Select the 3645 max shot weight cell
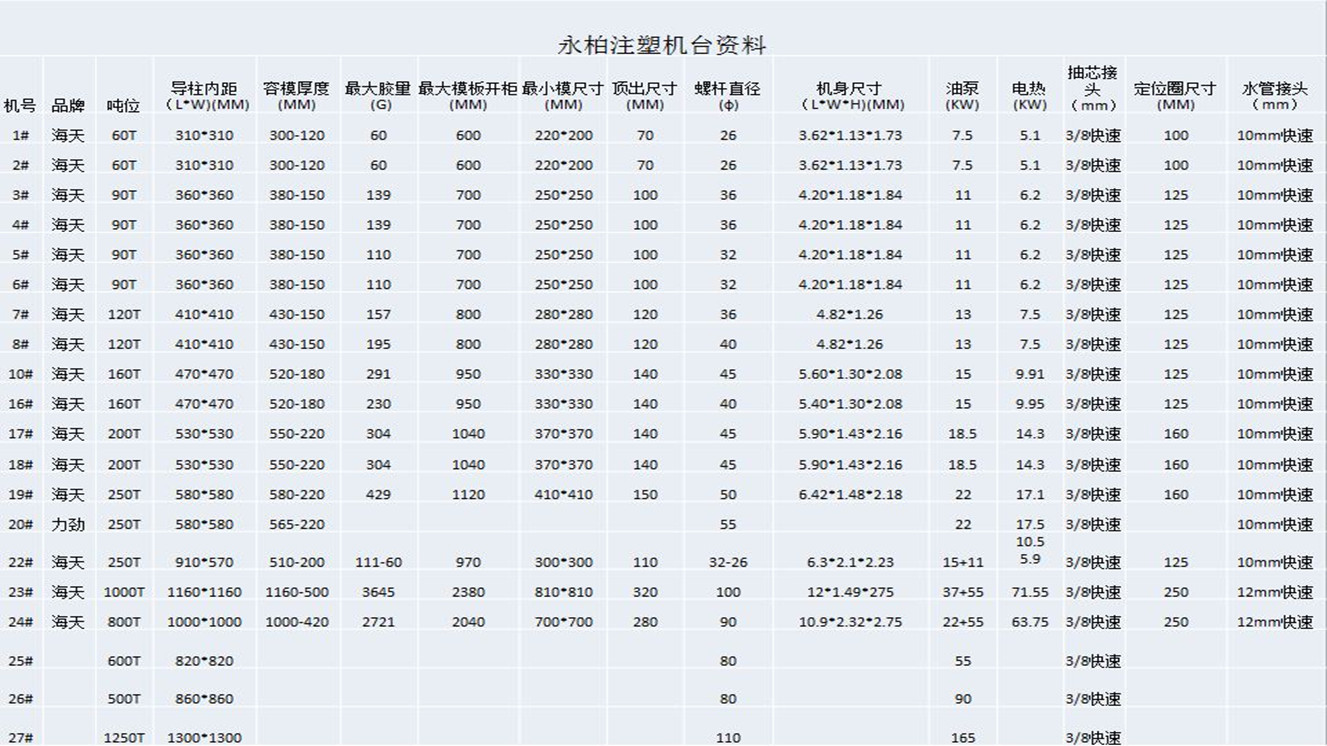Image resolution: width=1327 pixels, height=746 pixels. [x=378, y=592]
